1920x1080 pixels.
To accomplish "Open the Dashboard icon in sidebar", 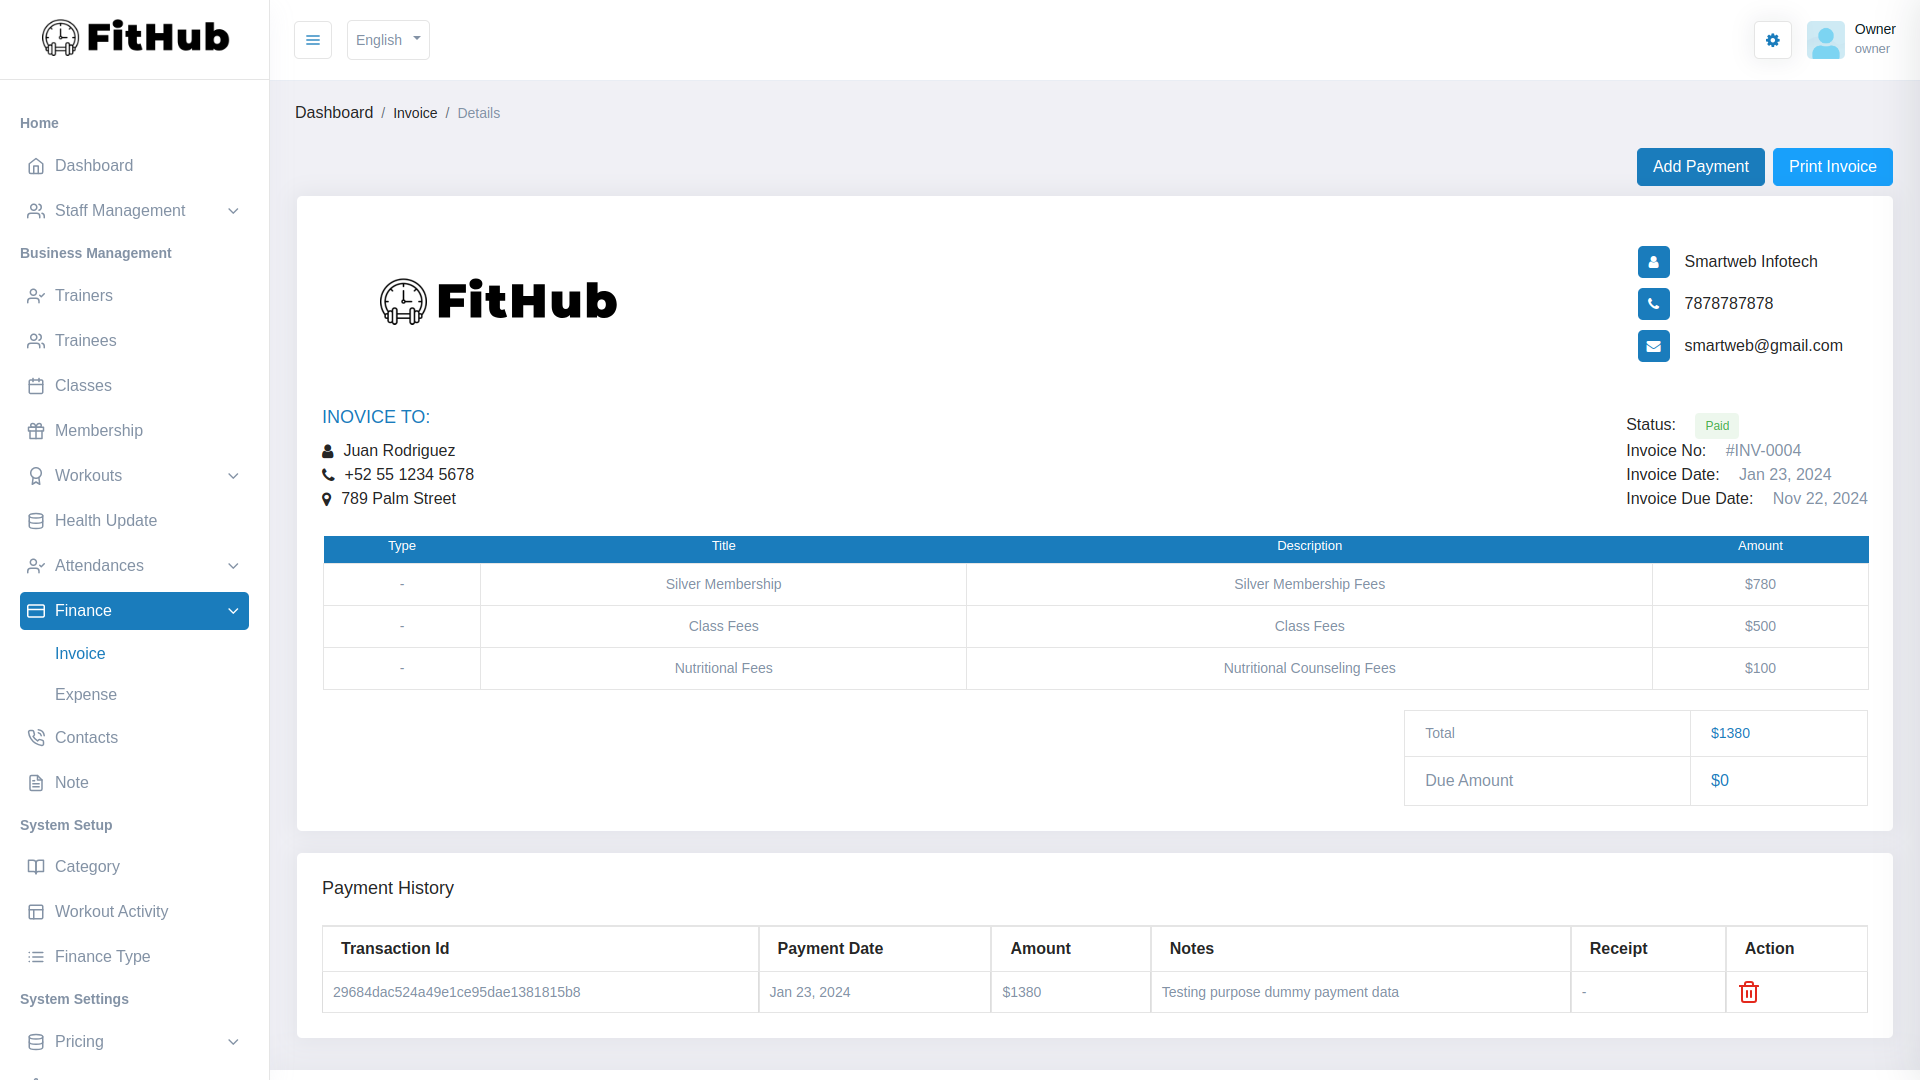I will [37, 166].
